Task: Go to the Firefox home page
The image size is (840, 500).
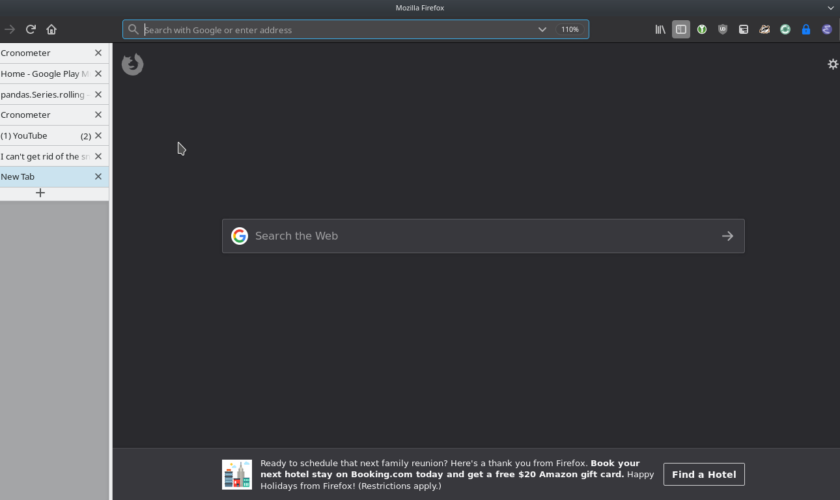Action: coord(51,29)
